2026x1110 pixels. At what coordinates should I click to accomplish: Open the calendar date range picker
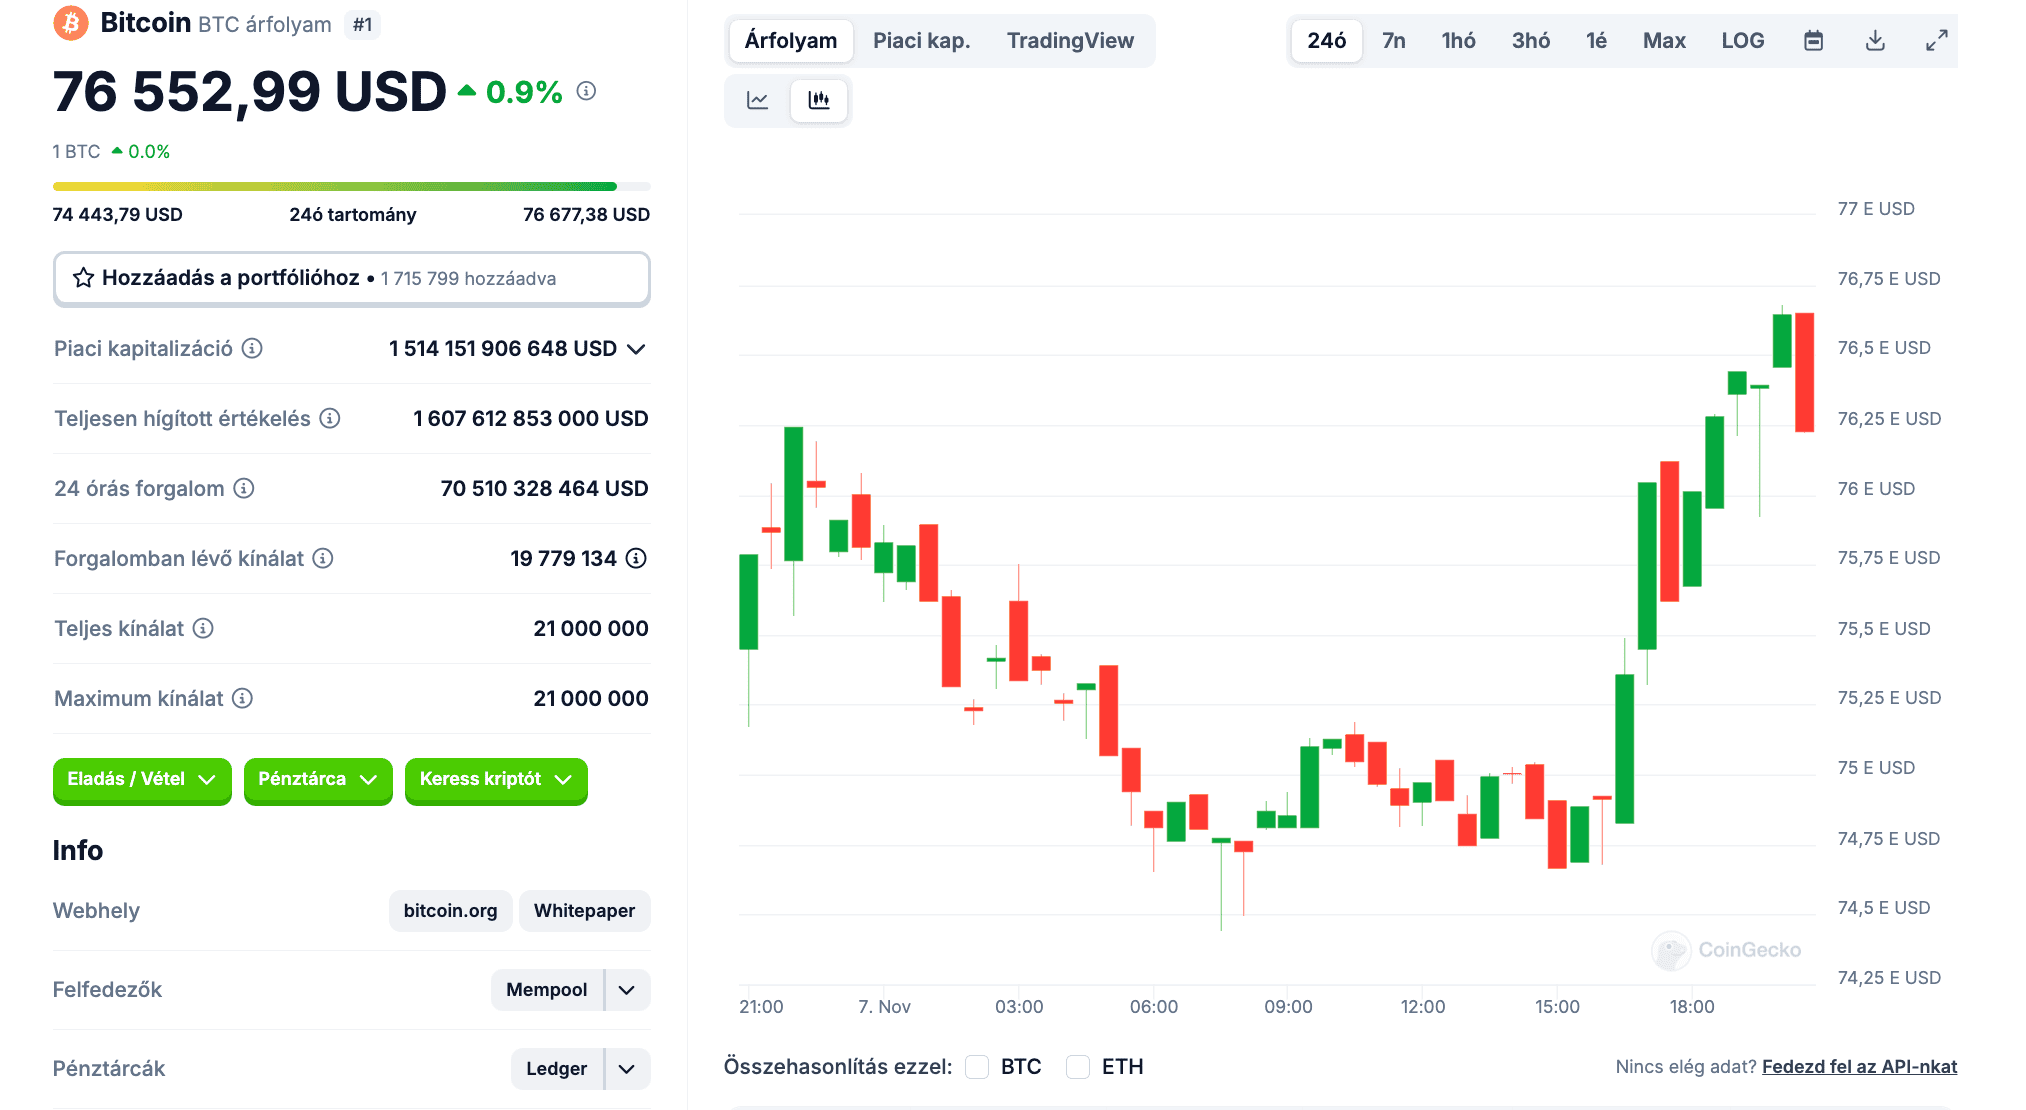[1813, 41]
